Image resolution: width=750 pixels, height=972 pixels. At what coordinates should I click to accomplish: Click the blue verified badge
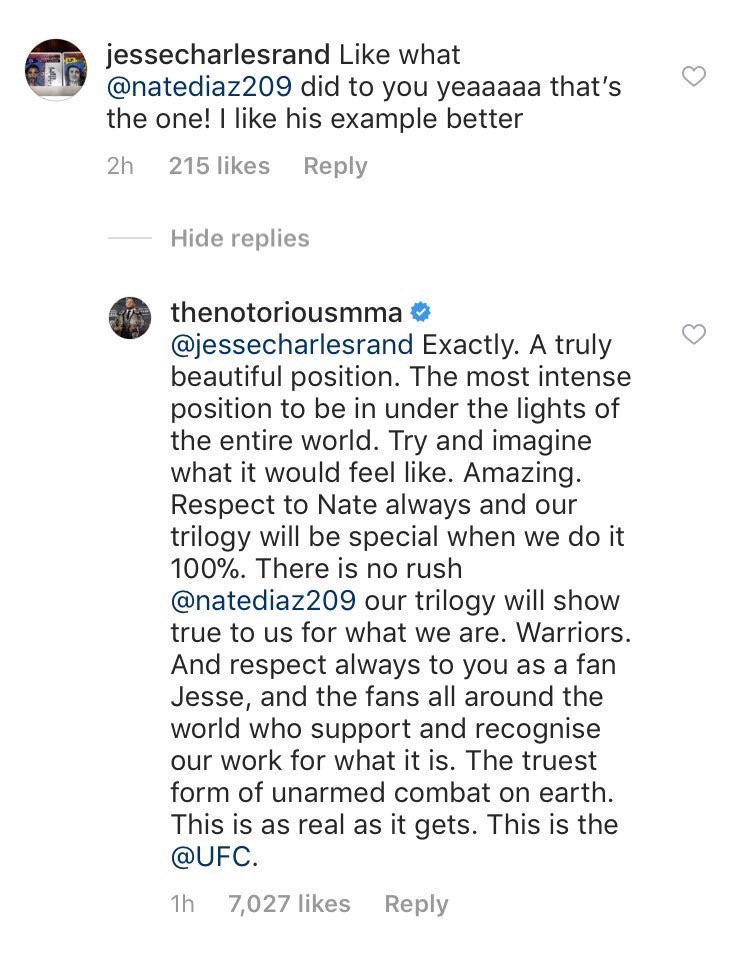pos(421,312)
